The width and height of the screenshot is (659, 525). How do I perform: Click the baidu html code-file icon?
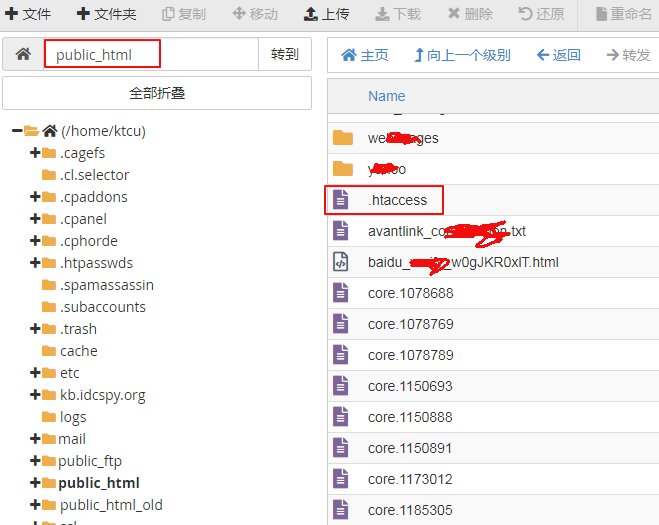pyautogui.click(x=341, y=261)
